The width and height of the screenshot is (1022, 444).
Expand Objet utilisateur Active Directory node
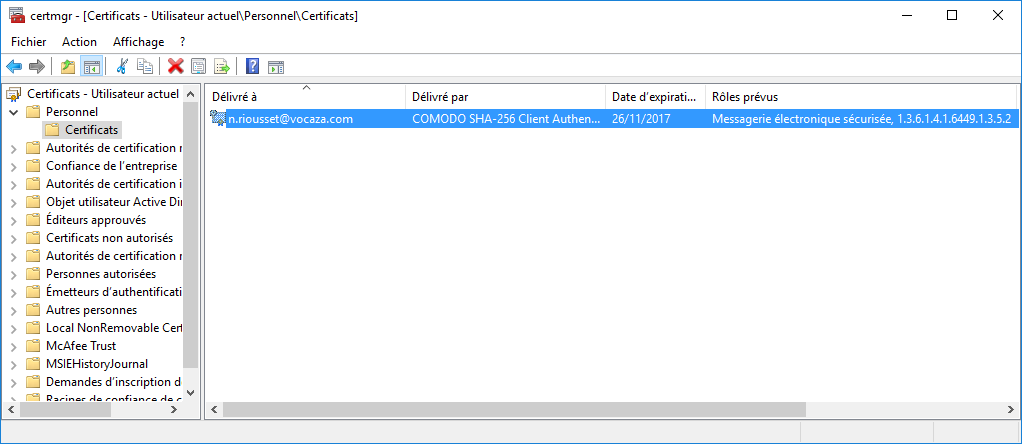coord(14,202)
